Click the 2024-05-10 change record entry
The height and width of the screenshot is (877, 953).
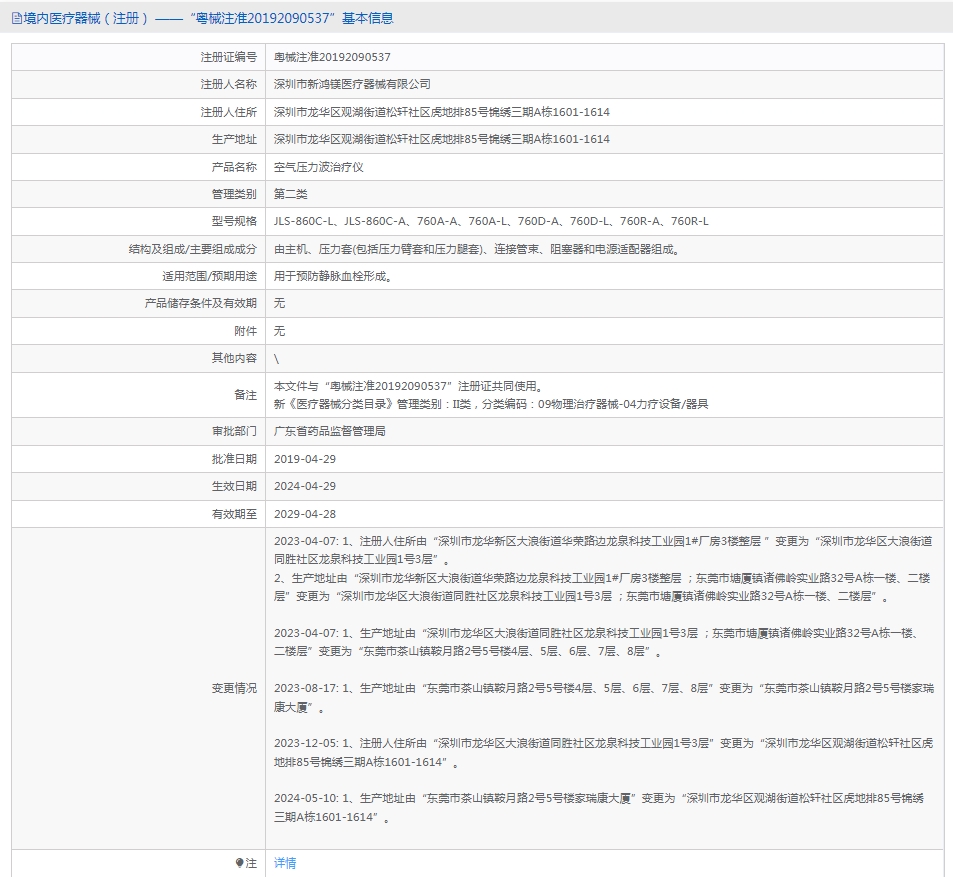tap(599, 808)
